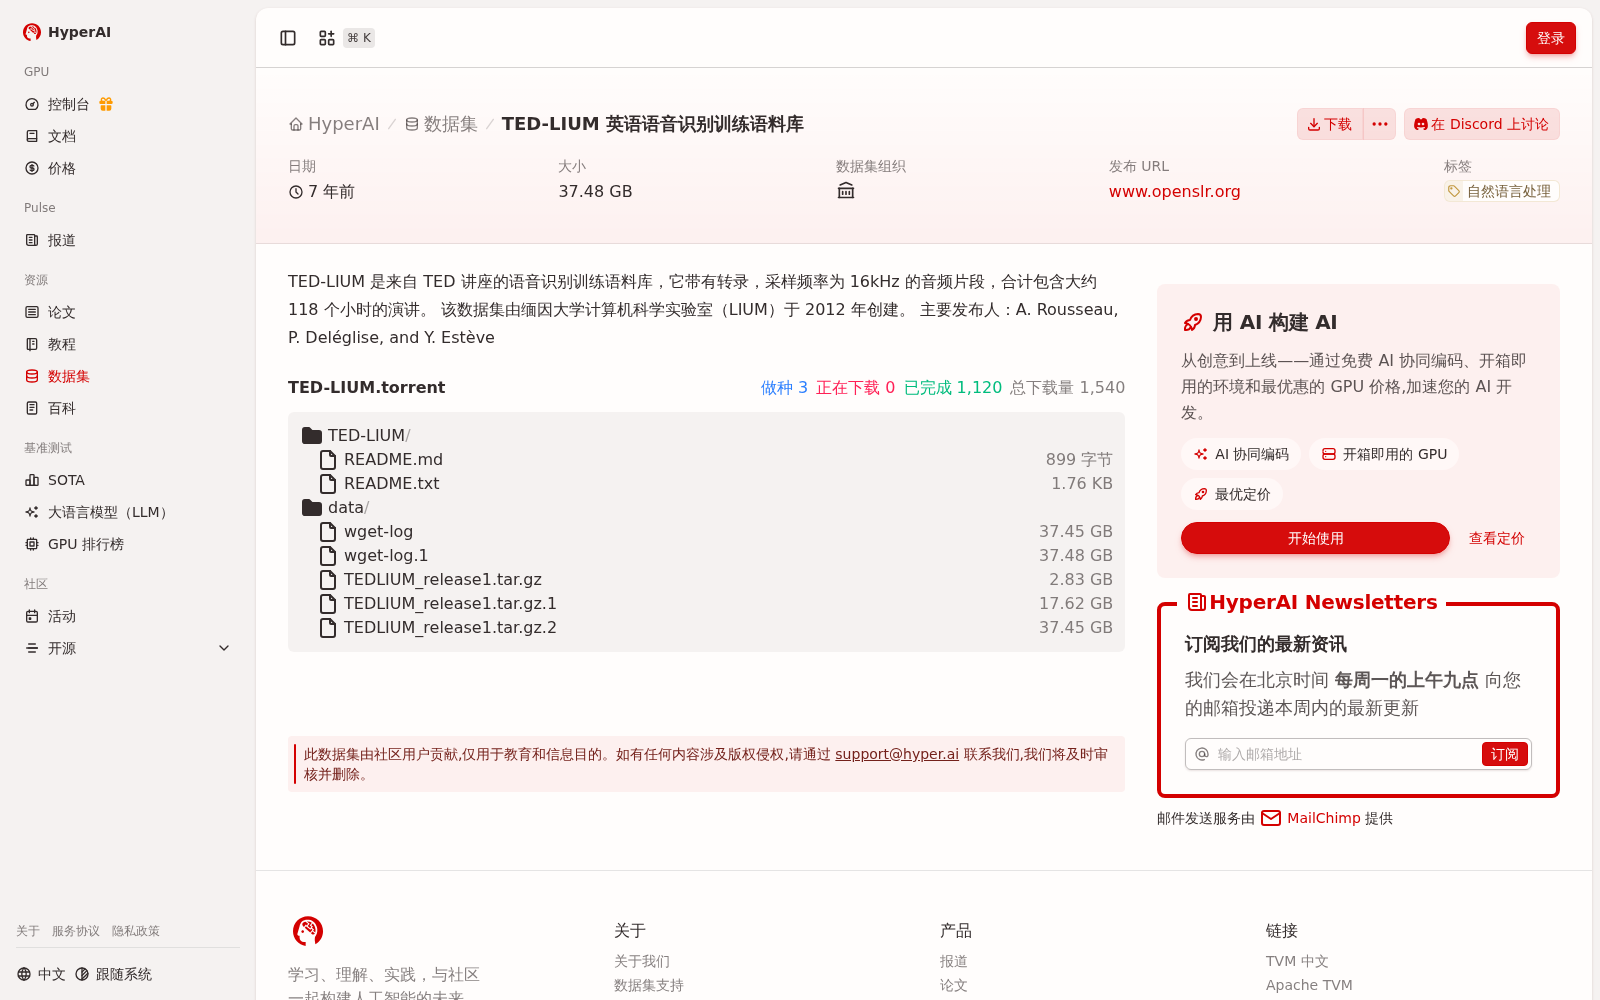The height and width of the screenshot is (1000, 1600).
Task: Open the more options ellipsis menu
Action: (x=1380, y=124)
